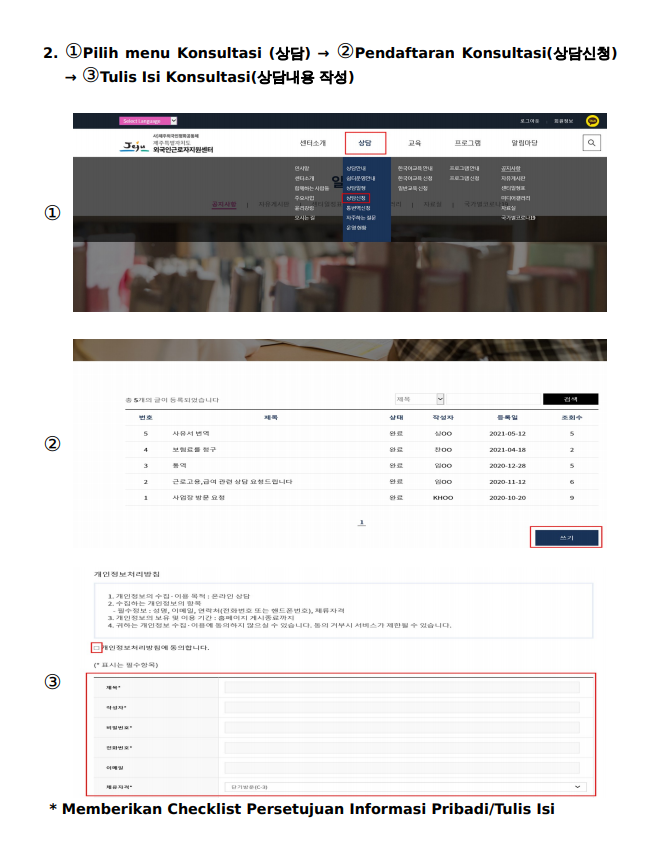Click the 제목 title input field
The width and height of the screenshot is (664, 860).
point(402,687)
